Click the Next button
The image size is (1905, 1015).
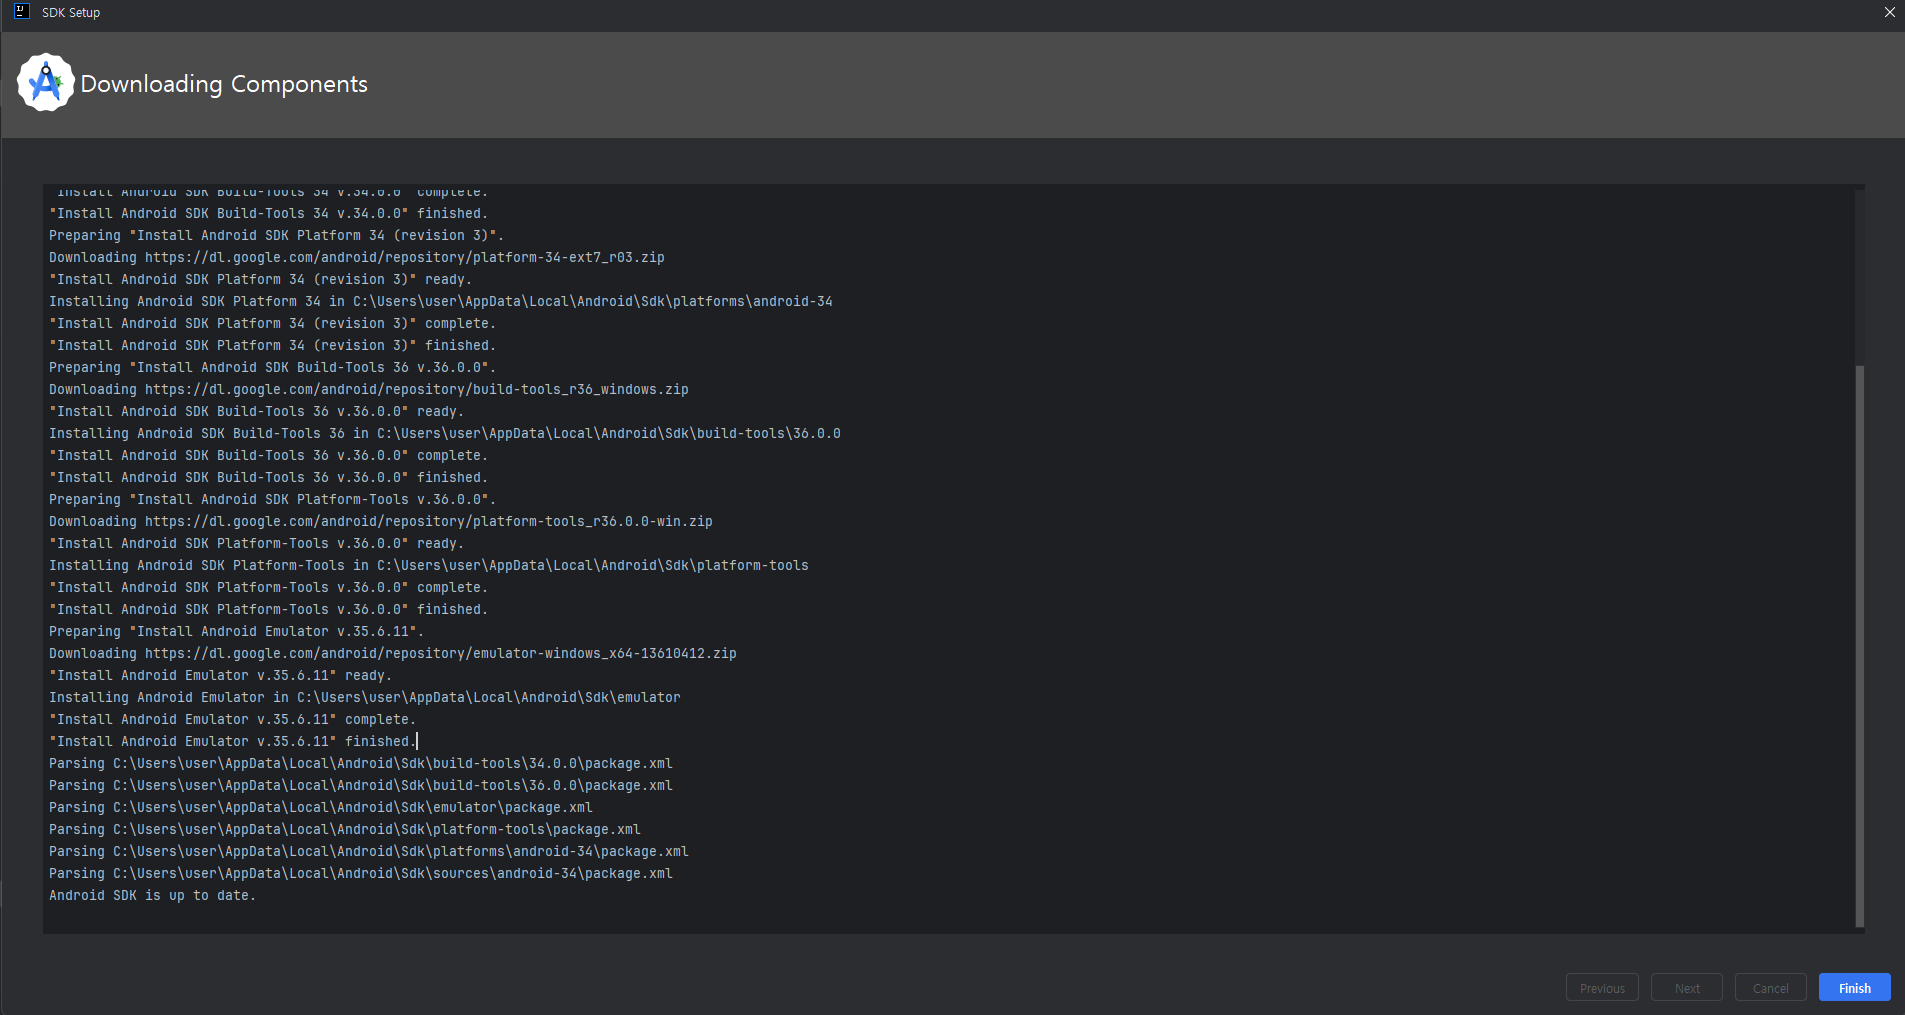1687,988
